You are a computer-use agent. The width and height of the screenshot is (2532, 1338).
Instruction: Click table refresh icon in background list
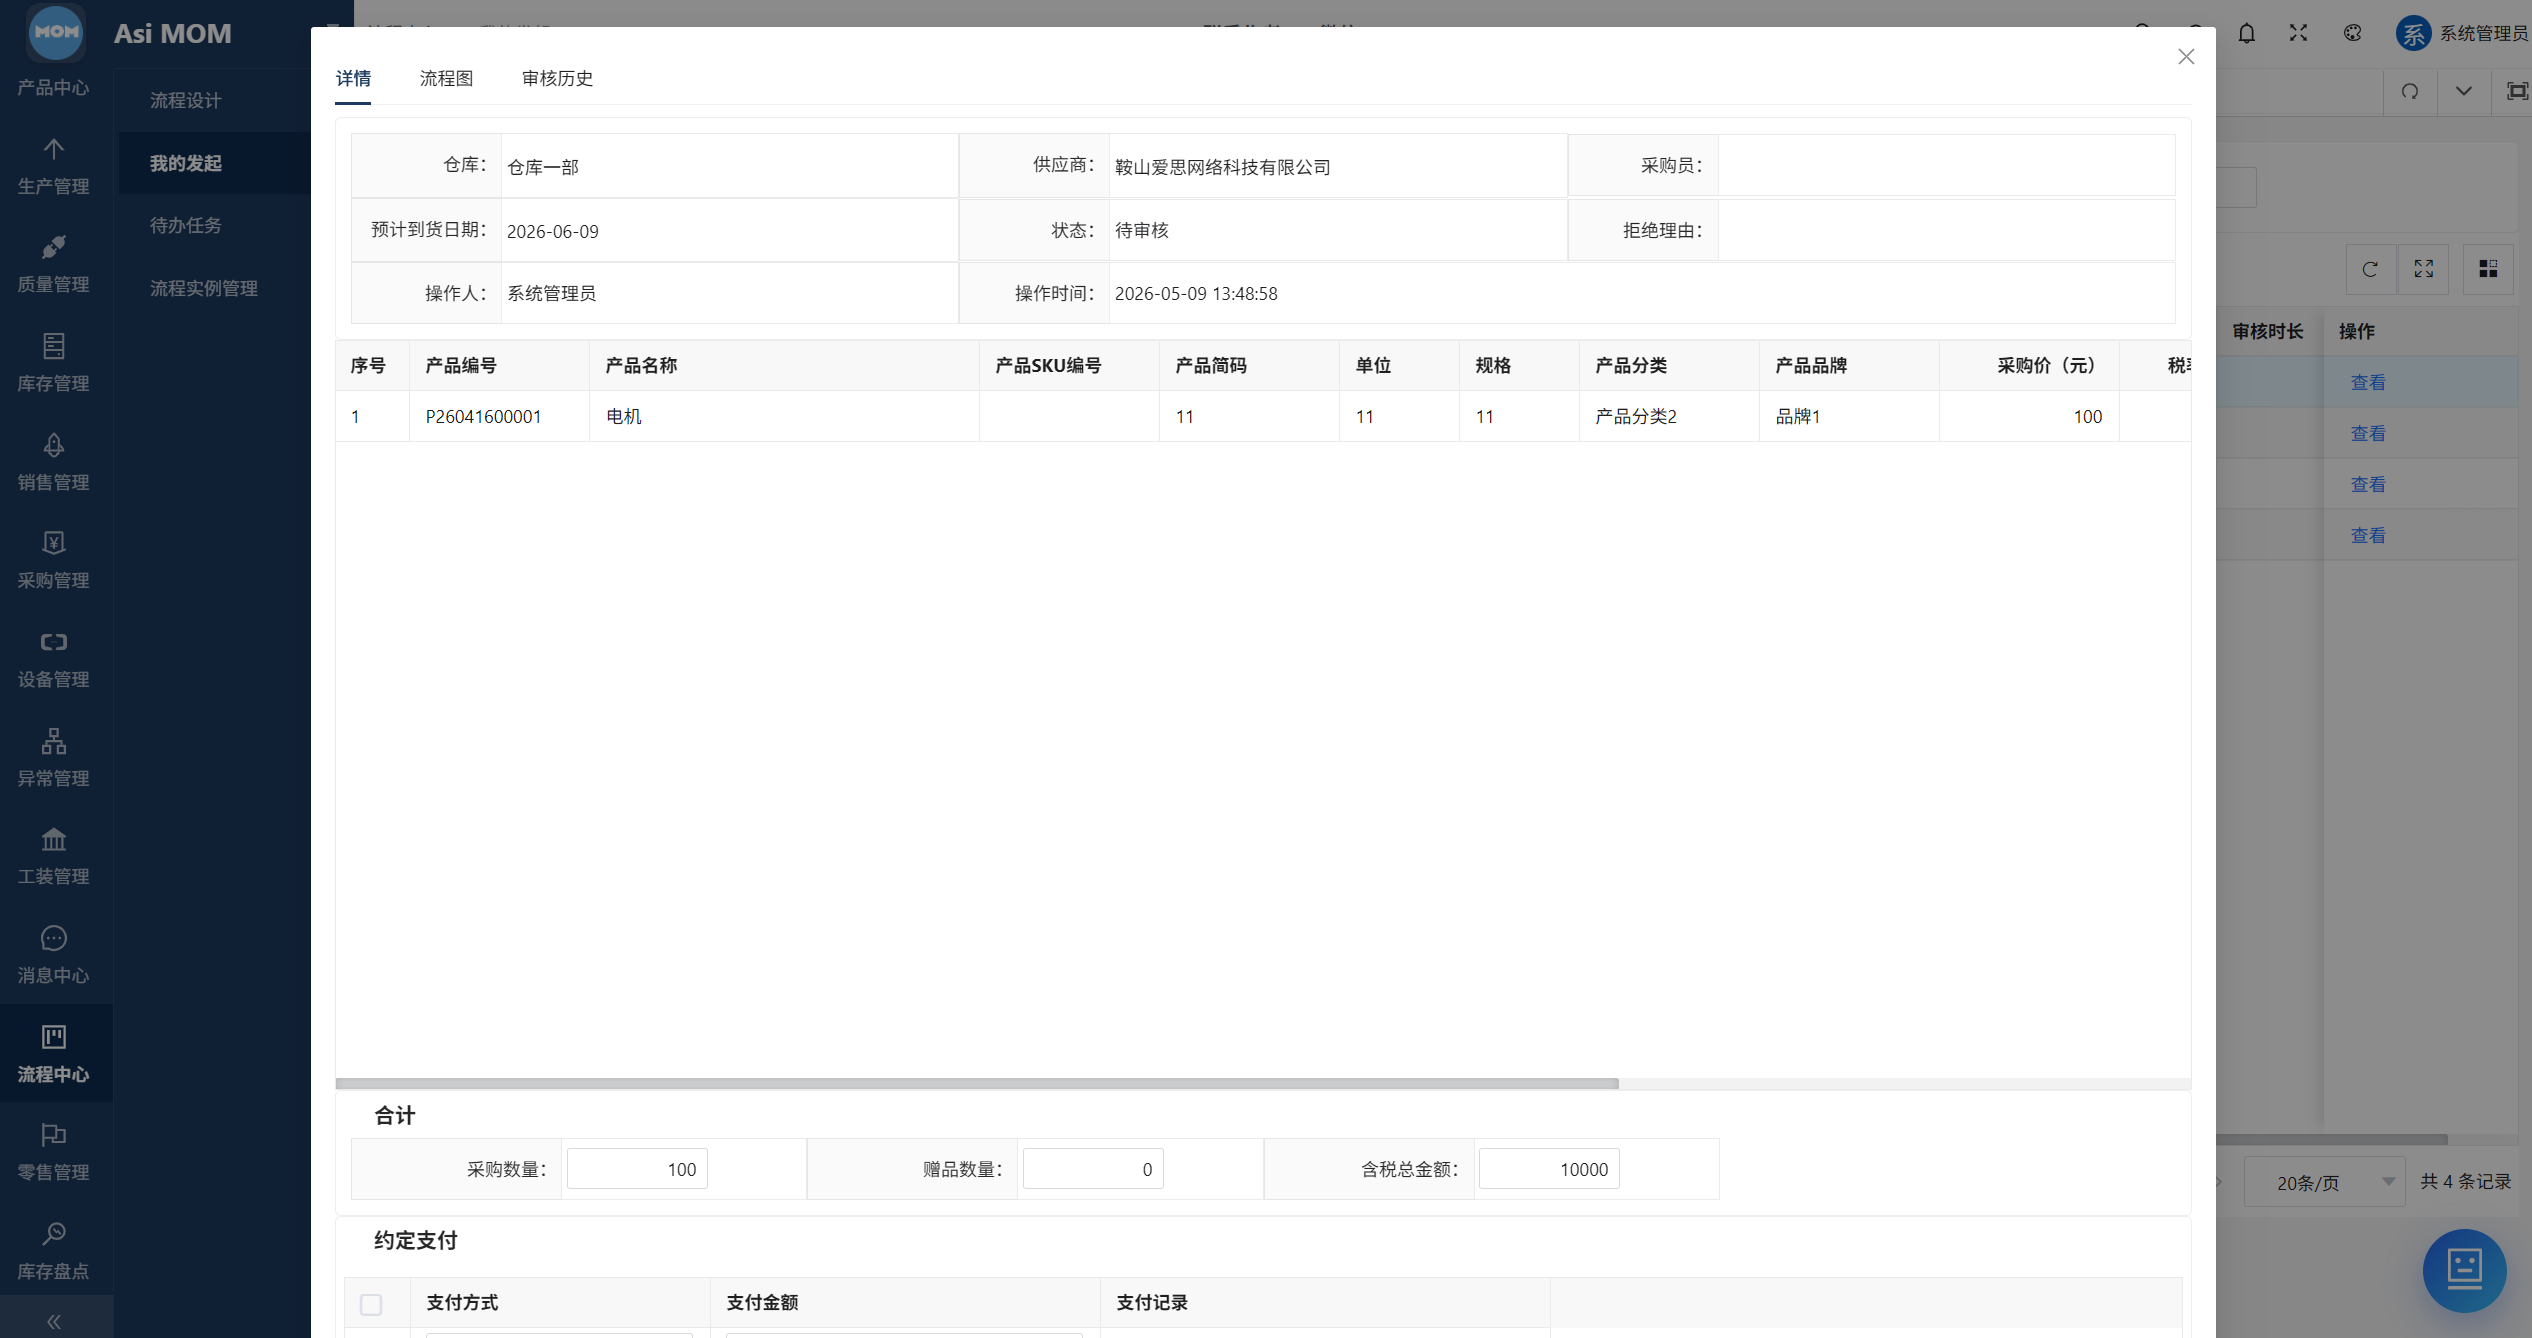[x=2370, y=269]
